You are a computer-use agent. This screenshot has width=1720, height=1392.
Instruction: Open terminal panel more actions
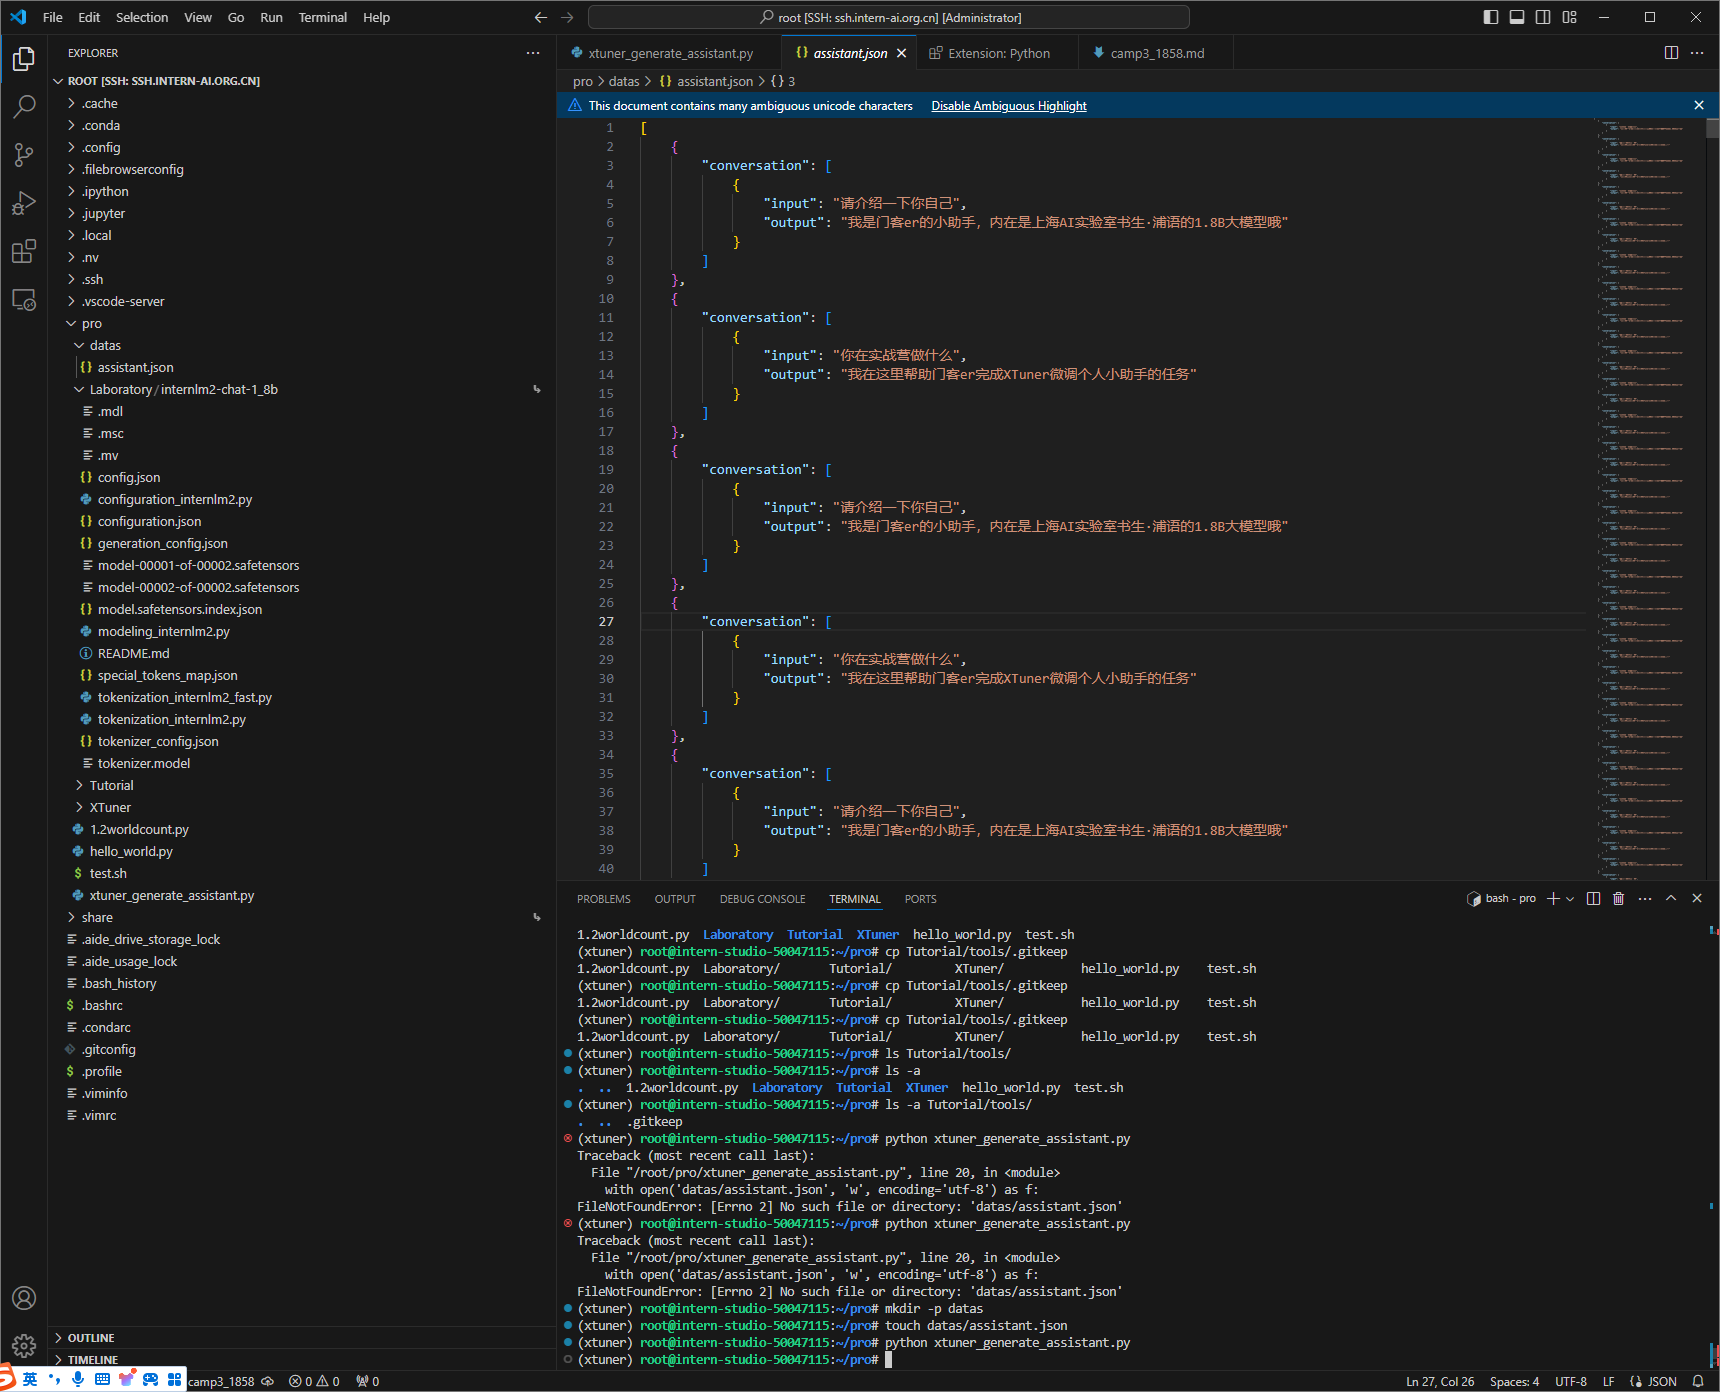[1645, 898]
